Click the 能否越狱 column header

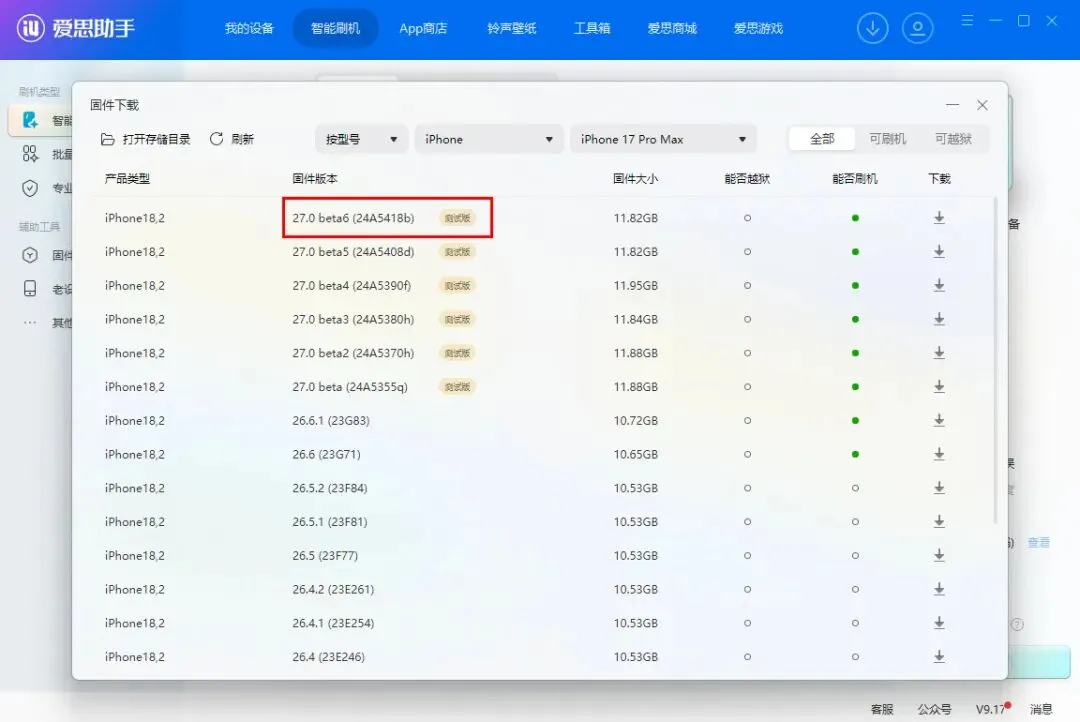click(747, 178)
